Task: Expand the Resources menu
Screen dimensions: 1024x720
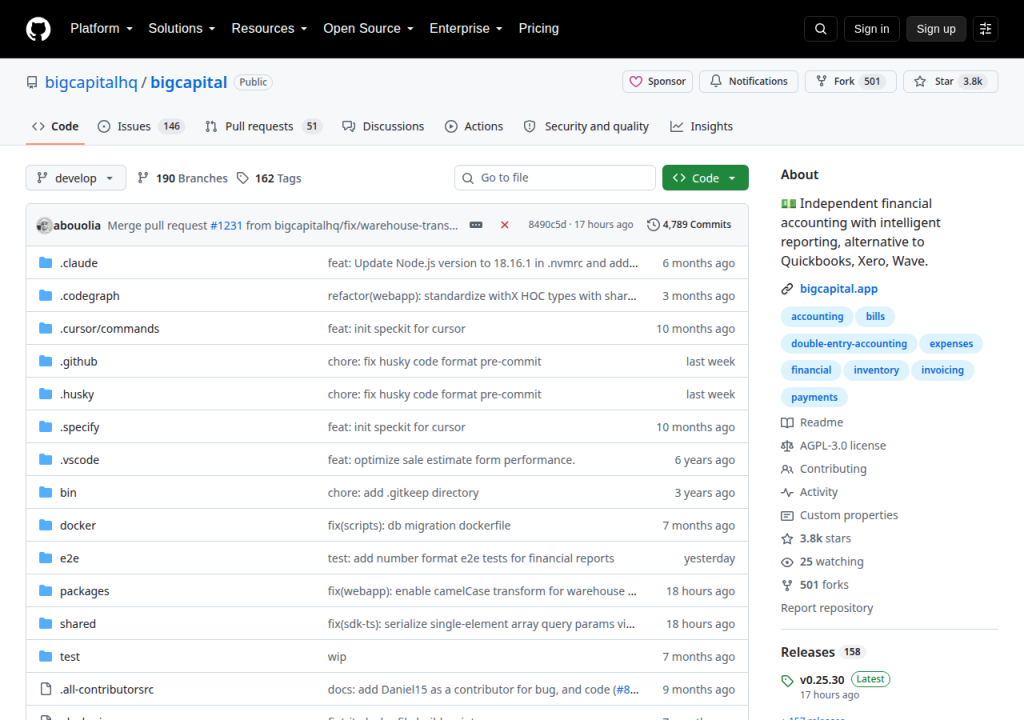Action: 269,29
